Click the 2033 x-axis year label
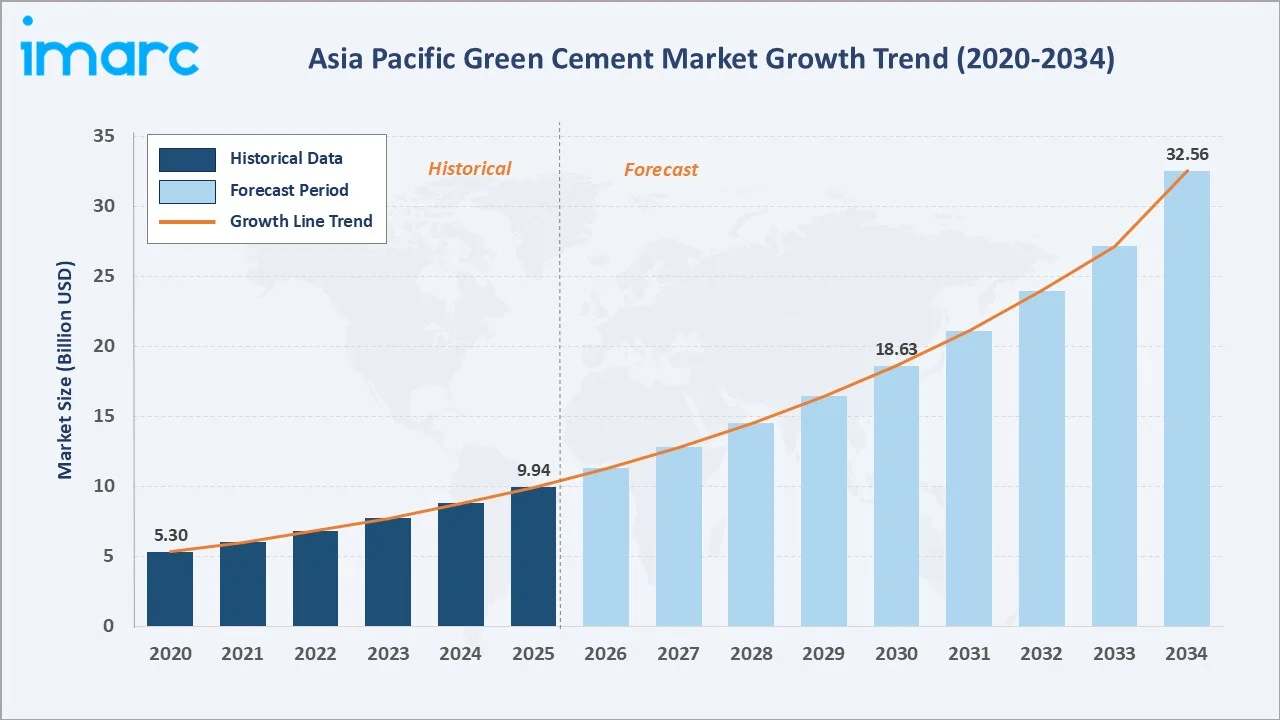The width and height of the screenshot is (1280, 720). (1114, 654)
